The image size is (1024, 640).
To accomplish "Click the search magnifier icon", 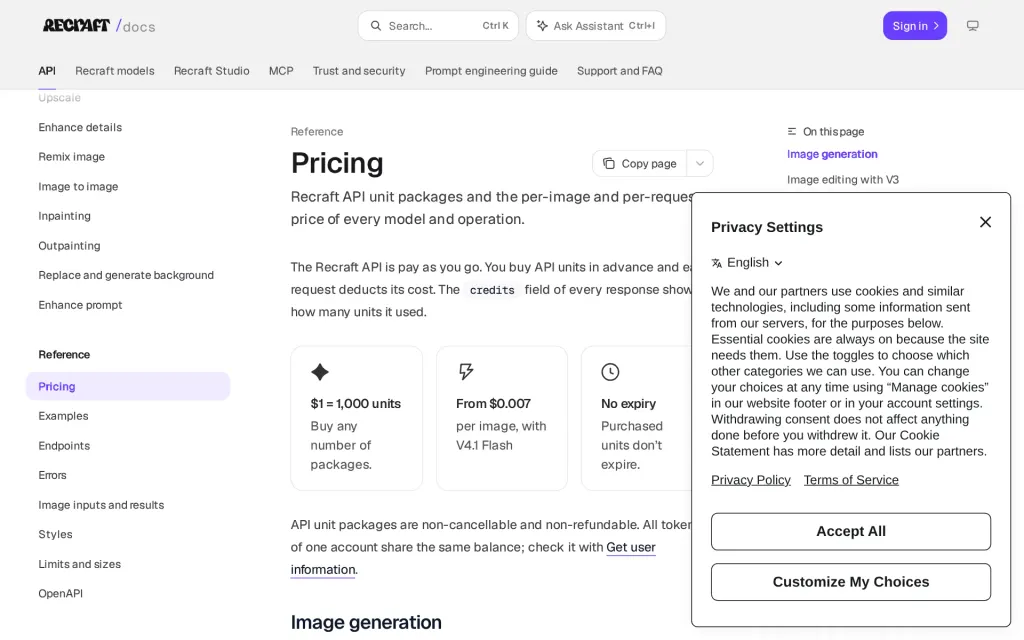I will coord(376,26).
